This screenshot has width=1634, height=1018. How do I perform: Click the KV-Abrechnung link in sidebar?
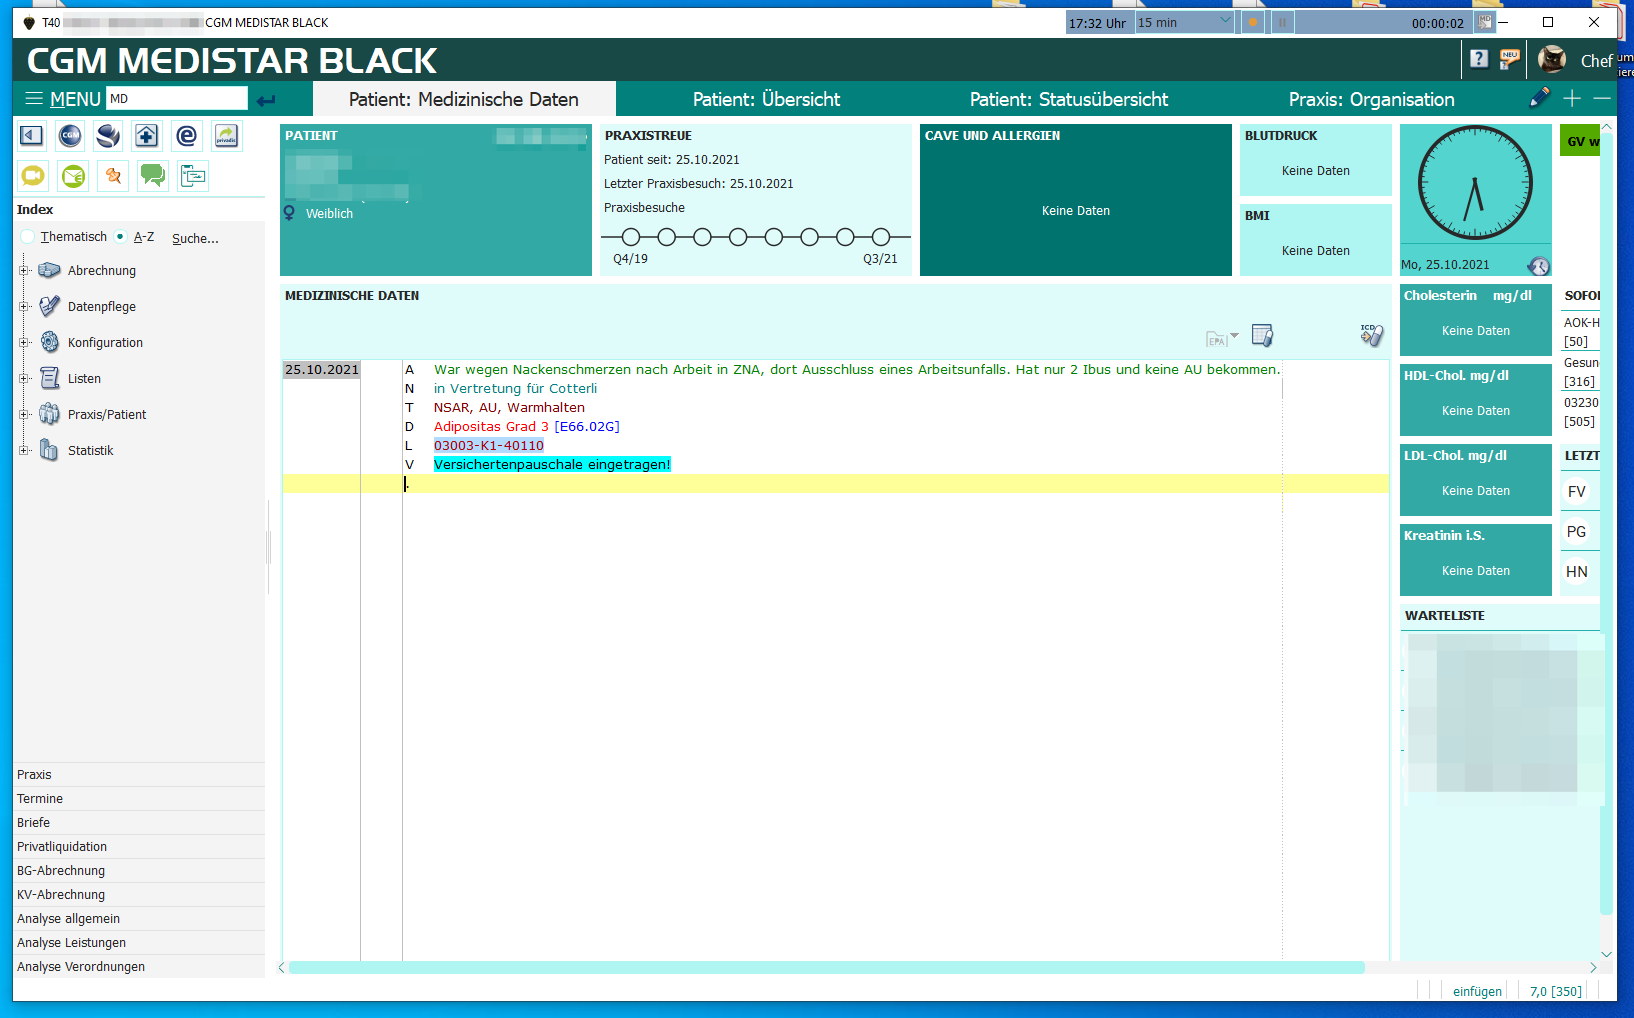pyautogui.click(x=61, y=895)
